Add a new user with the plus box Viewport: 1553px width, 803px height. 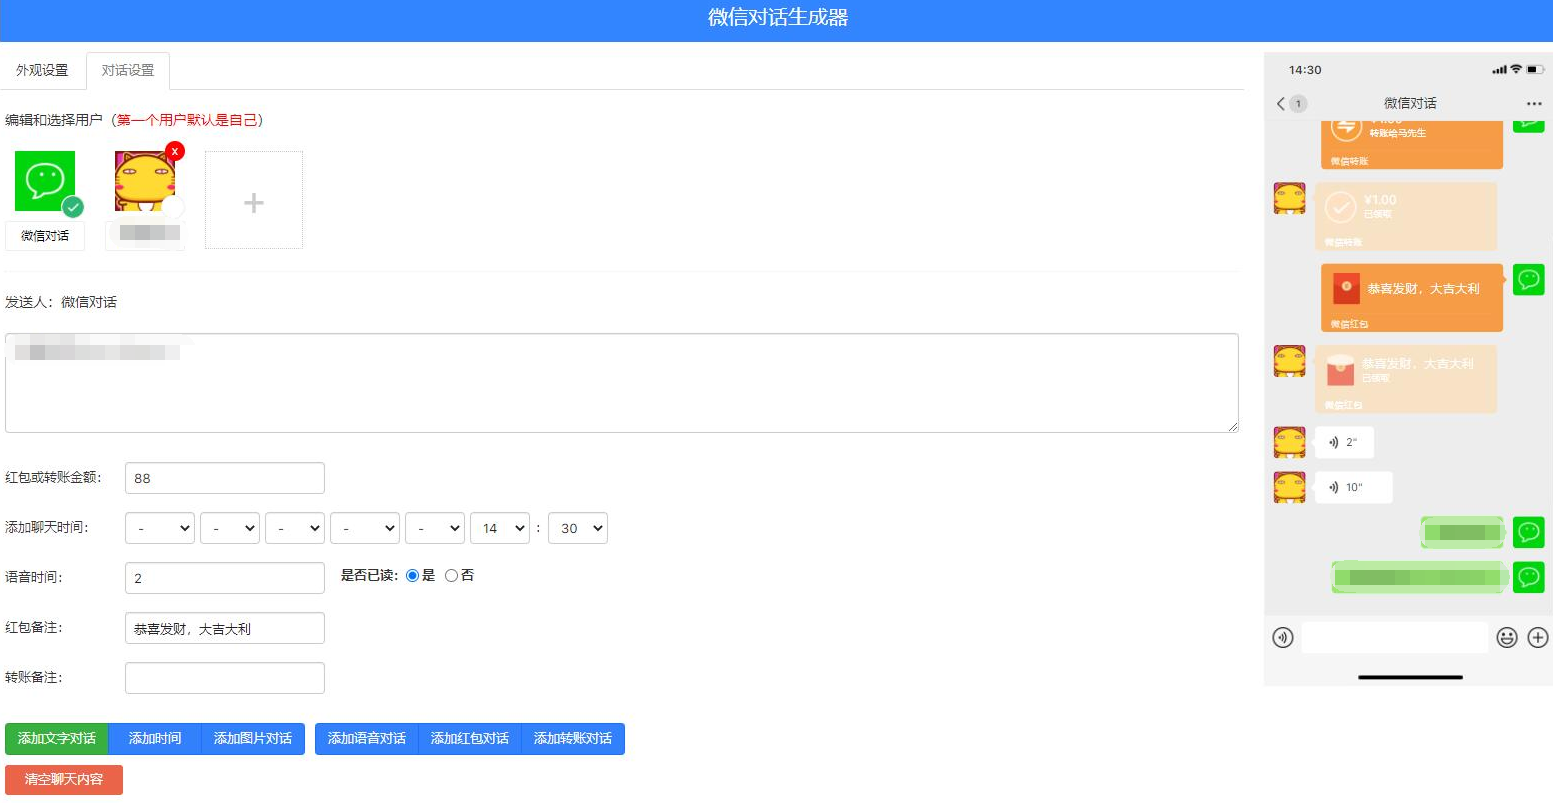pos(254,200)
